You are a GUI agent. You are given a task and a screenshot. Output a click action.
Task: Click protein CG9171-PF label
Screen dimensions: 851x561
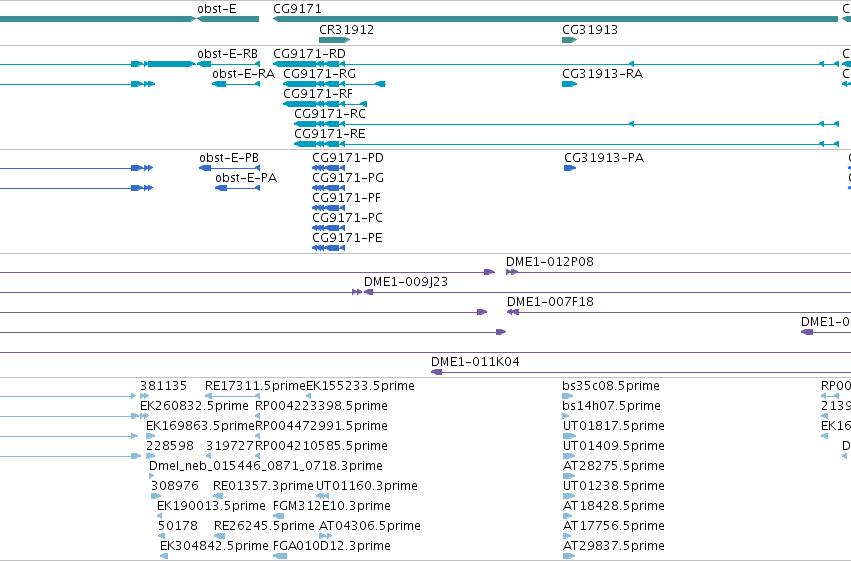[346, 198]
